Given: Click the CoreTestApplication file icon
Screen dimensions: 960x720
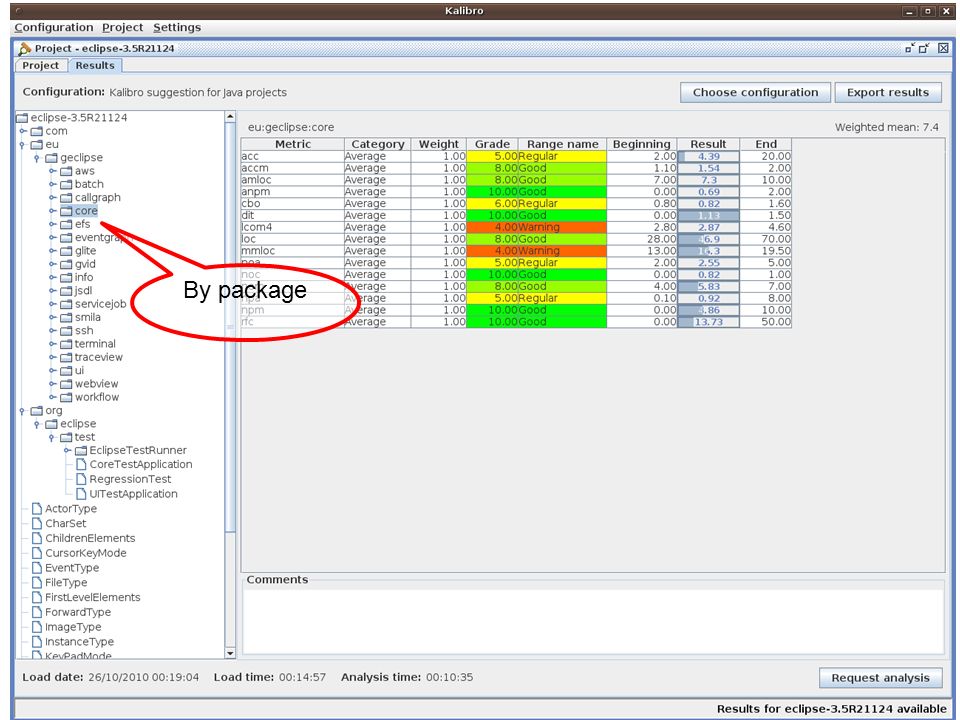Looking at the screenshot, I should pyautogui.click(x=81, y=465).
